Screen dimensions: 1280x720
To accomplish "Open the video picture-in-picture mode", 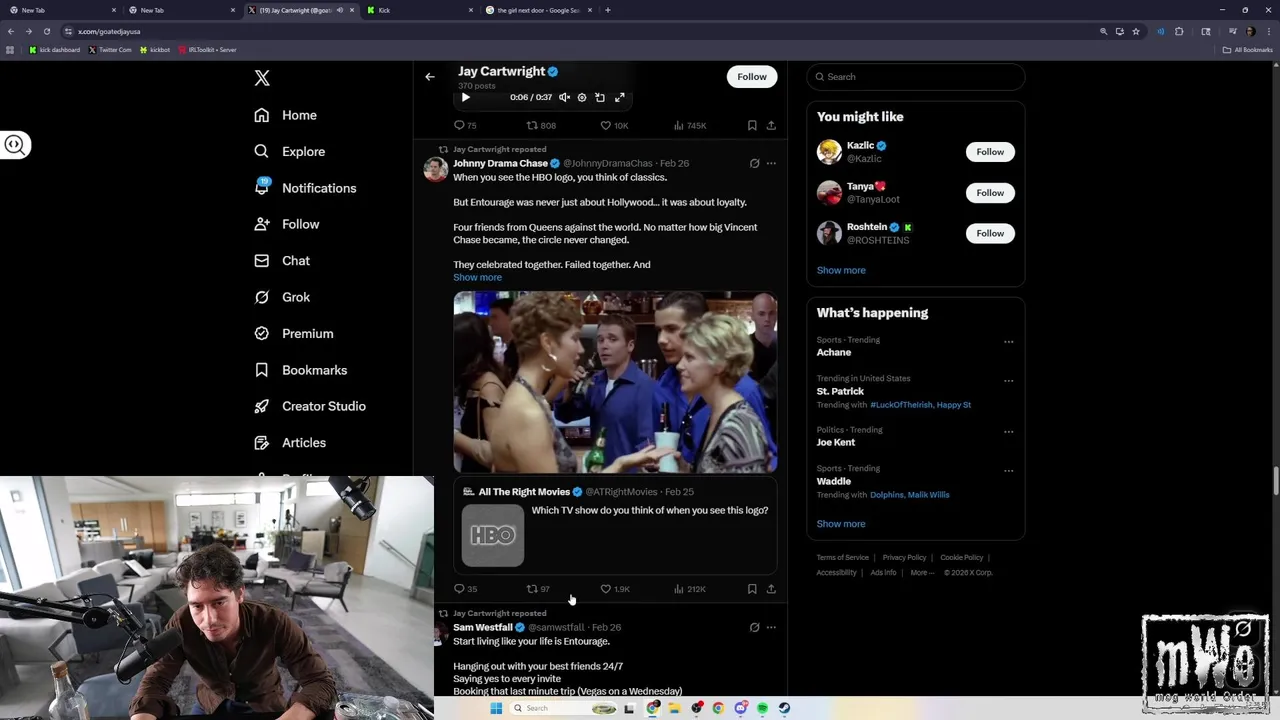I will point(600,98).
